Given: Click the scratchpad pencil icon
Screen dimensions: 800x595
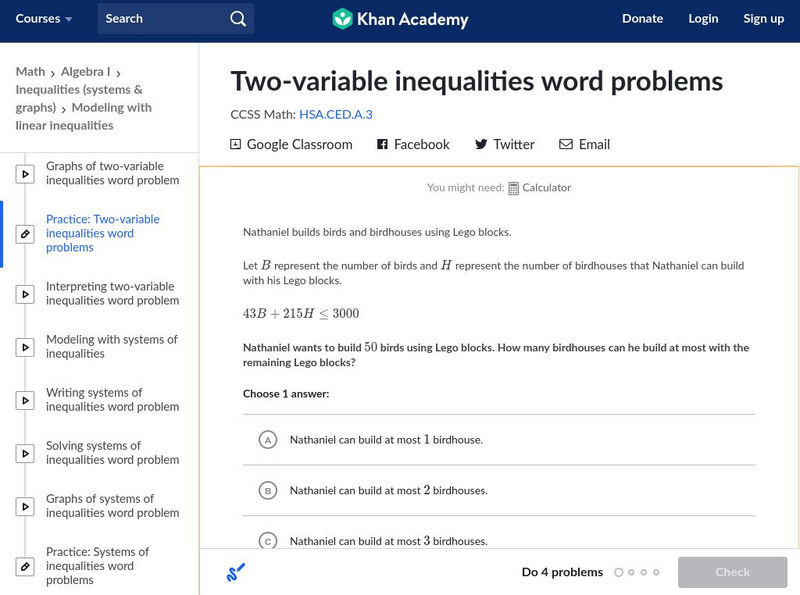Looking at the screenshot, I should pyautogui.click(x=236, y=573).
